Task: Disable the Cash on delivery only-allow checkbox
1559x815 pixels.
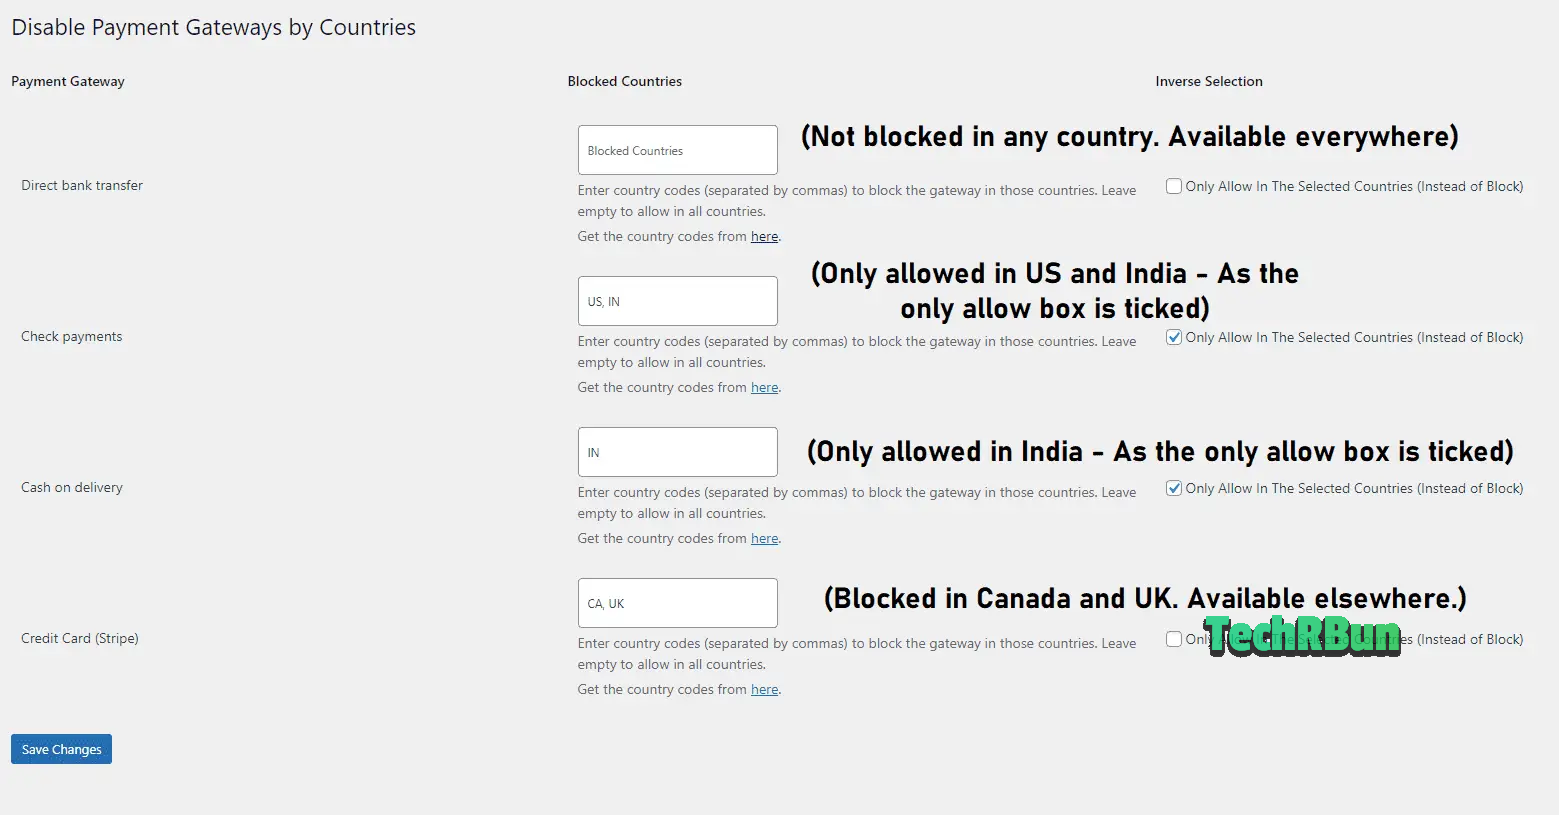Action: (1174, 488)
